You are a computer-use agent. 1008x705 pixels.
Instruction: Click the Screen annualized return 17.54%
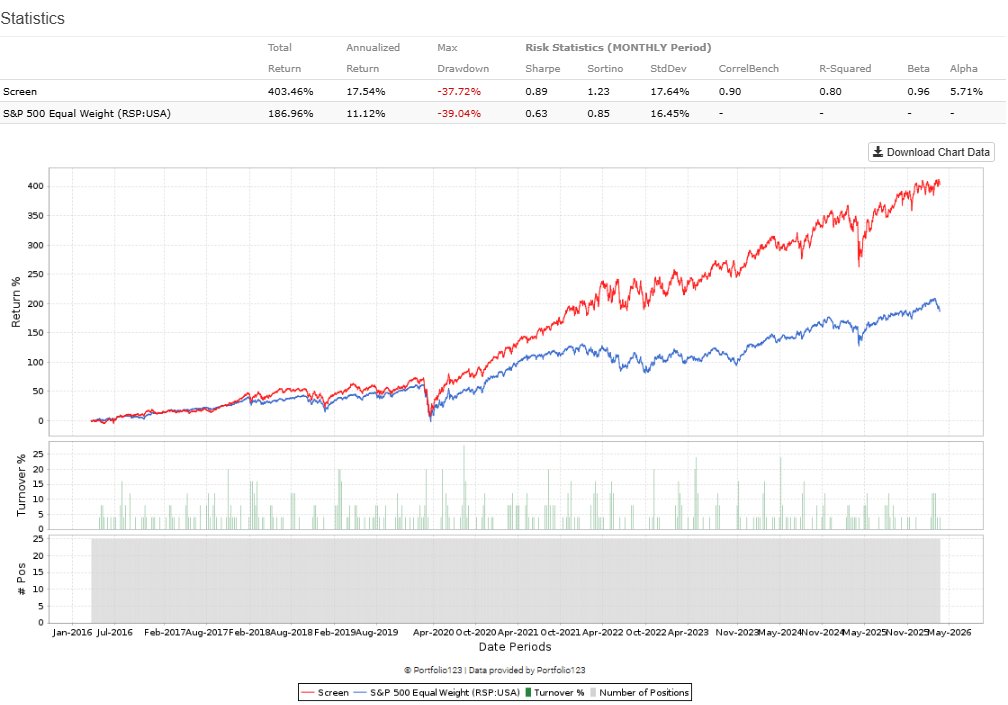366,92
